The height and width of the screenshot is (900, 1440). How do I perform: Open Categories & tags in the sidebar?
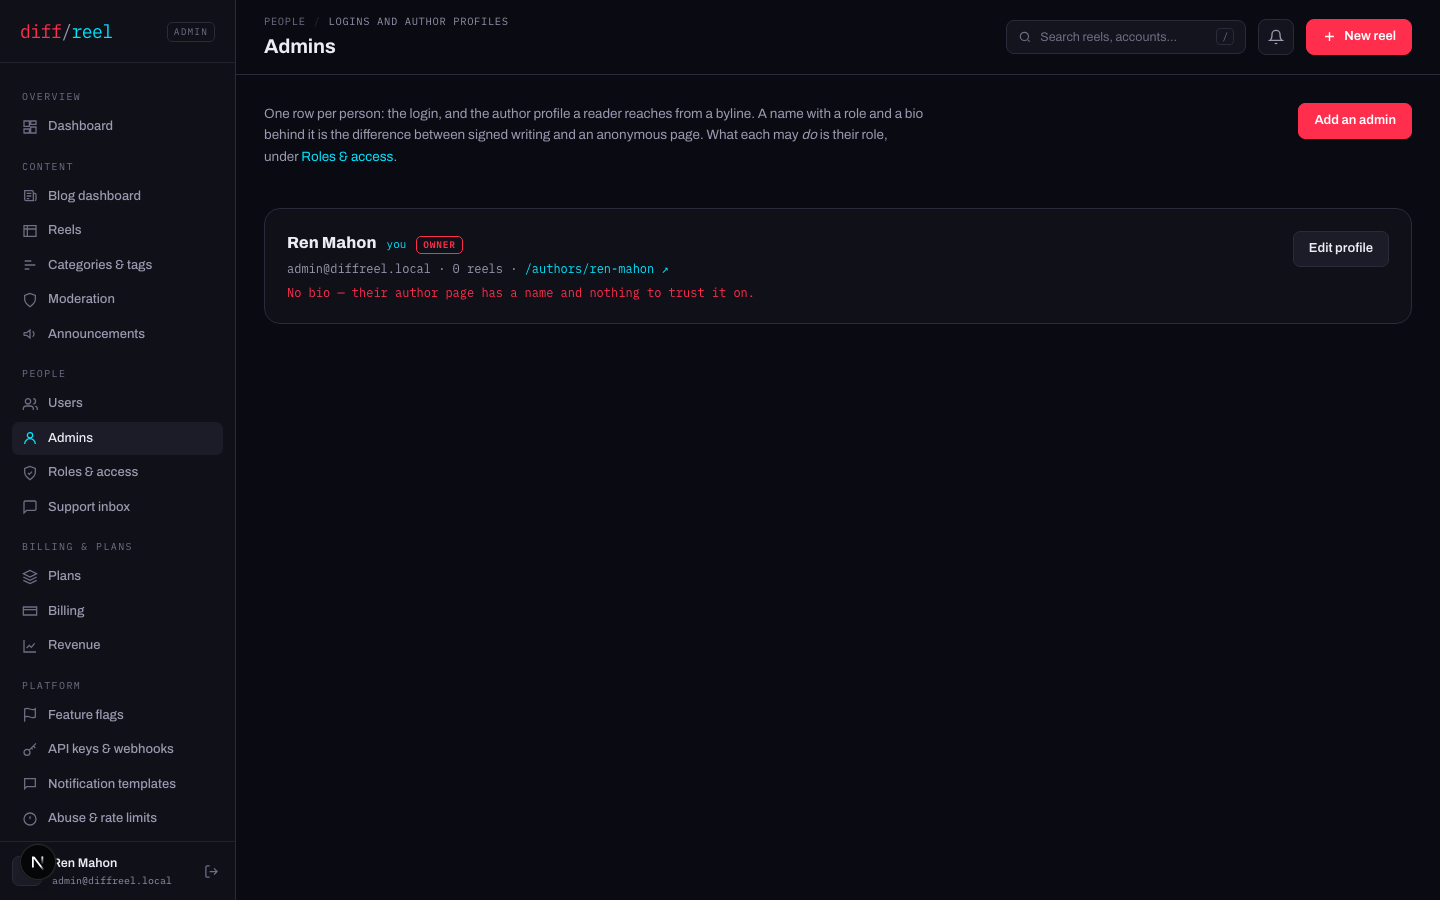[117, 265]
